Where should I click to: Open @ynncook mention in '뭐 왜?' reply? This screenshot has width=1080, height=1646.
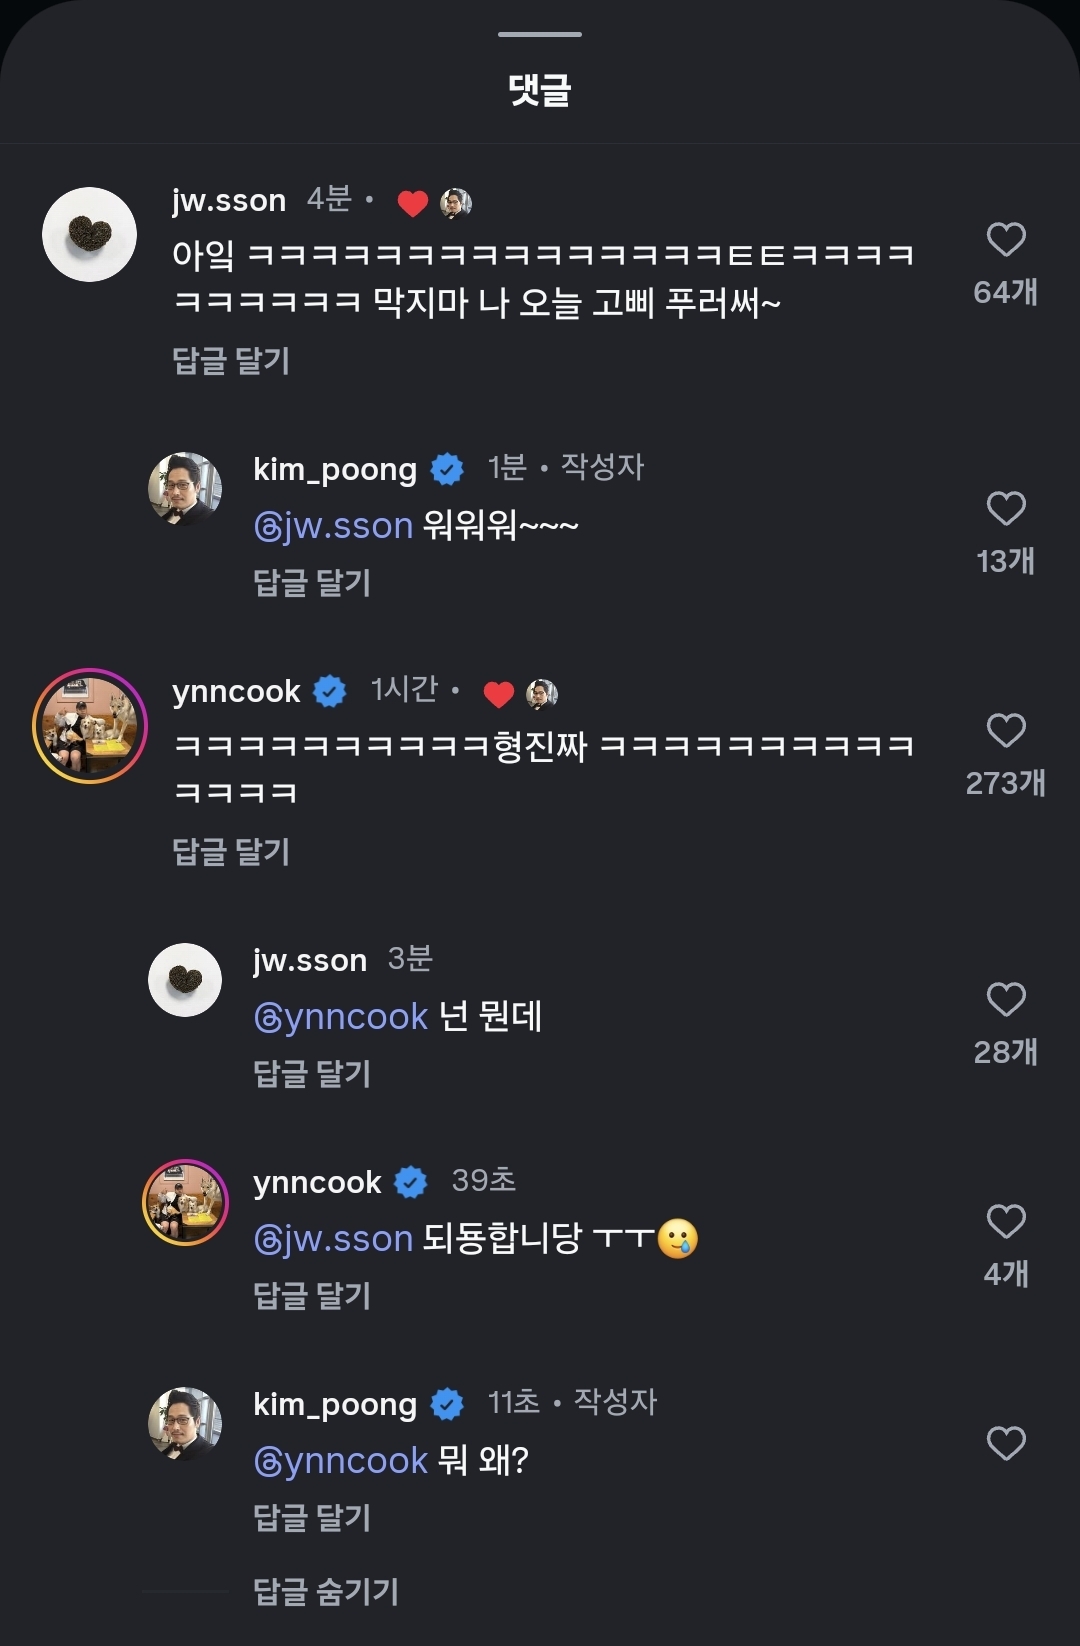point(341,1461)
